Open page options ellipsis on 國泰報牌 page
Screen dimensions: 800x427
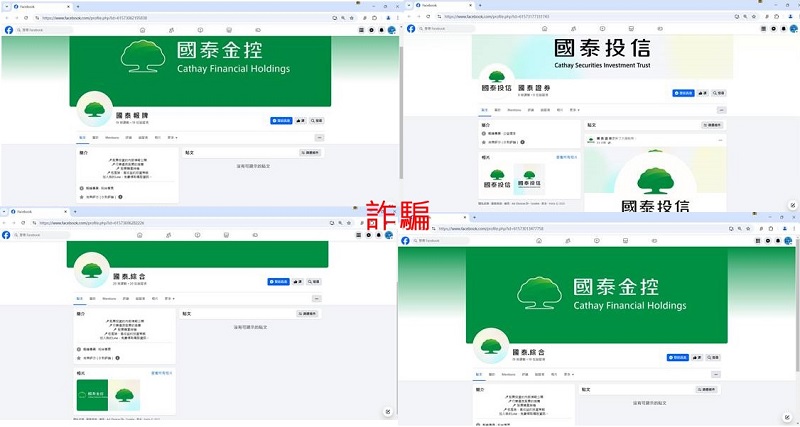319,138
